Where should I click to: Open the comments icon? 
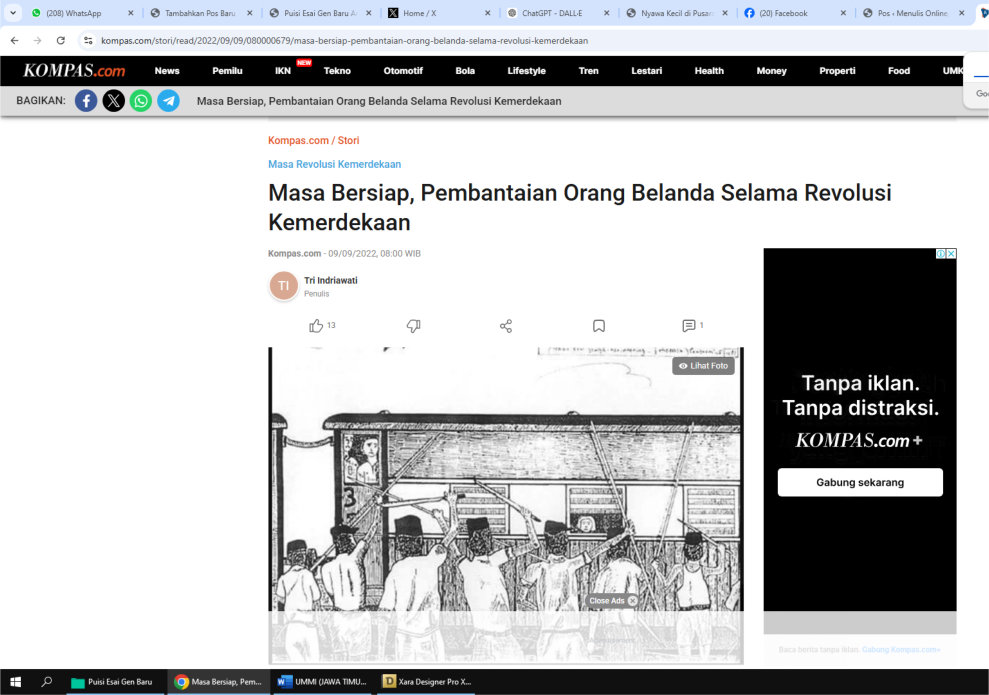click(x=688, y=326)
